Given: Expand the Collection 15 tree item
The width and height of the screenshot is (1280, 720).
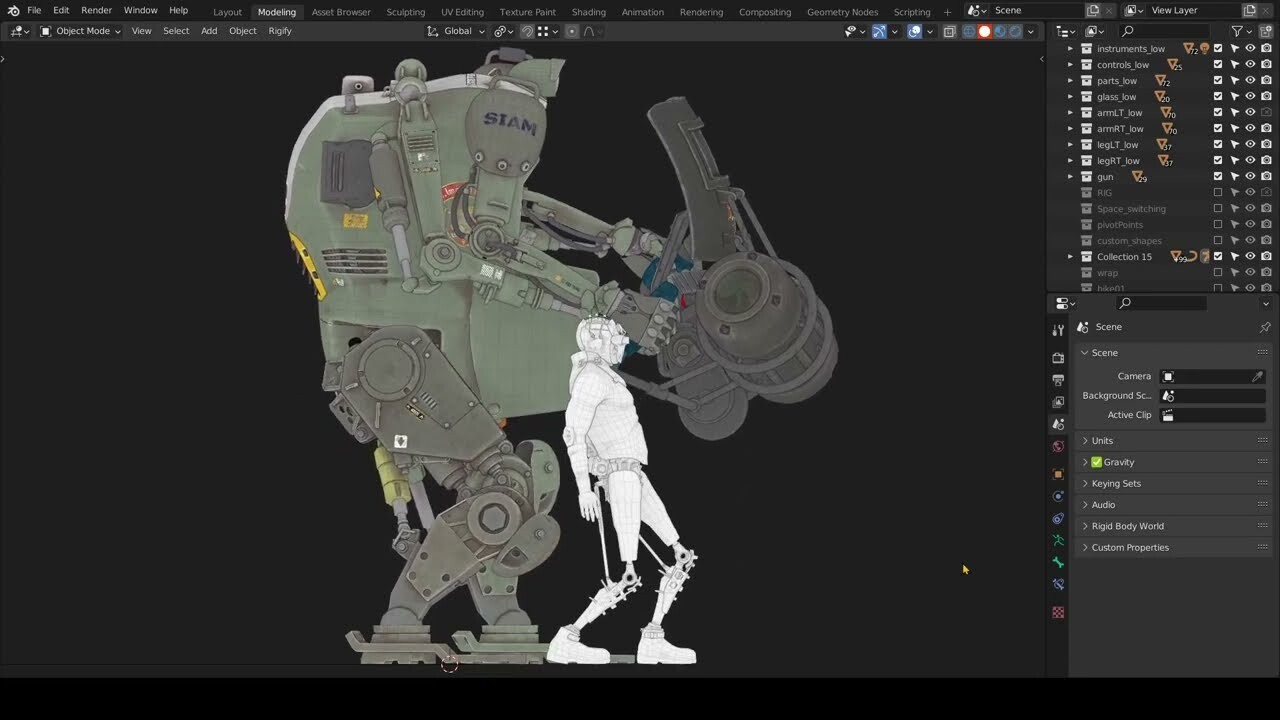Looking at the screenshot, I should [x=1070, y=256].
